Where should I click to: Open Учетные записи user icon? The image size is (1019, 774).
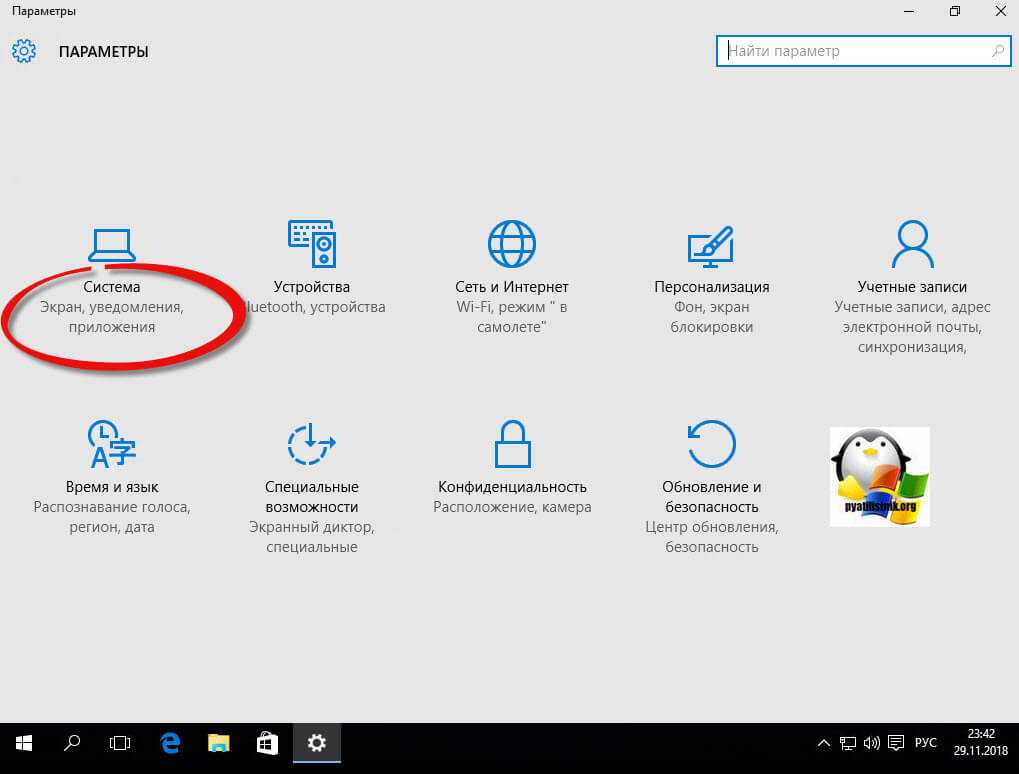[911, 245]
